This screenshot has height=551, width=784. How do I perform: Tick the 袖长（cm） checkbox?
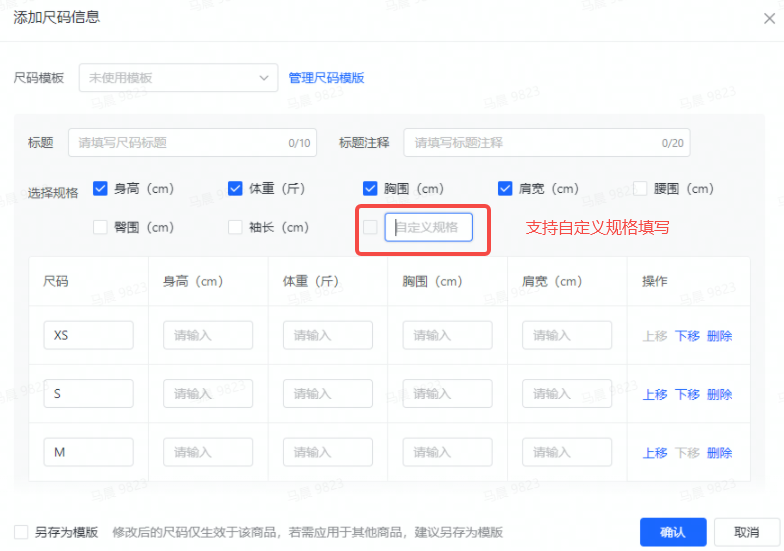235,227
